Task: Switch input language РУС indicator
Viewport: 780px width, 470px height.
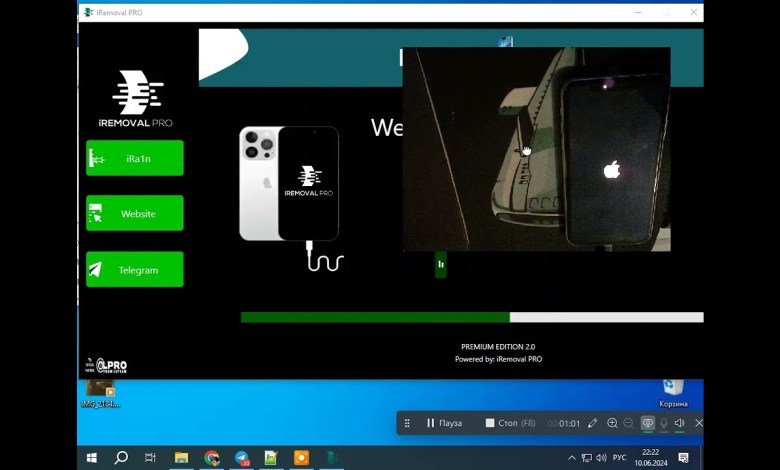Action: [x=619, y=458]
